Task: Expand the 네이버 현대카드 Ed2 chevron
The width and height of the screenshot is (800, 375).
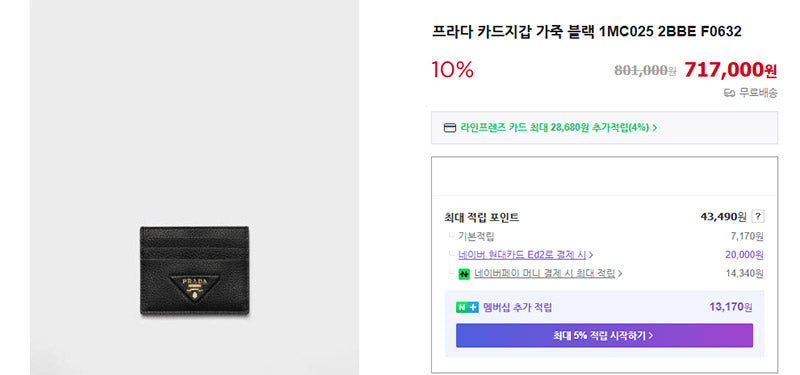Action: 591,255
